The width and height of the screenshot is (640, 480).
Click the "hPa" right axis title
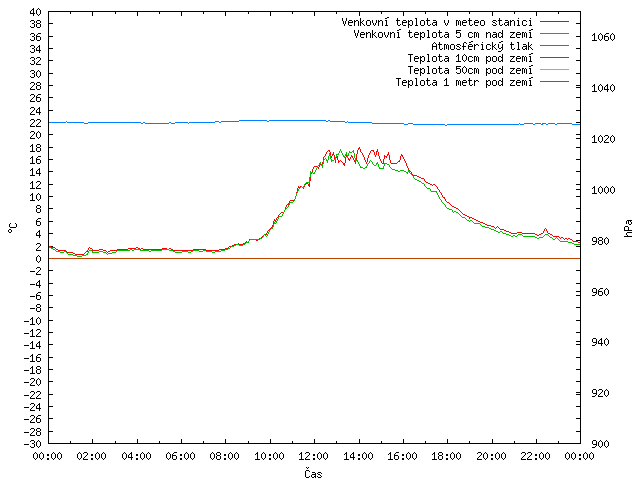[x=628, y=228]
